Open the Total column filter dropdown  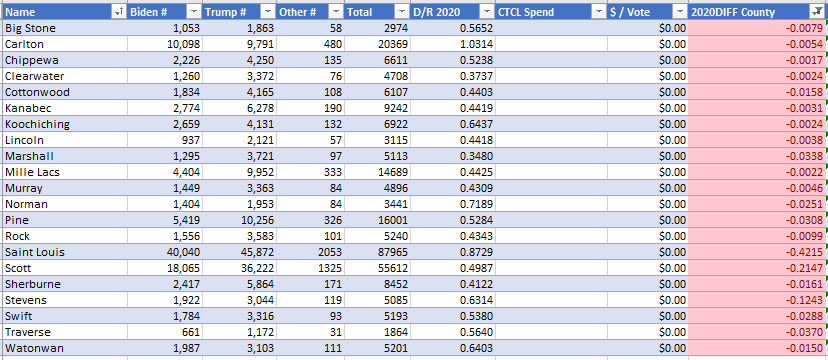[402, 12]
